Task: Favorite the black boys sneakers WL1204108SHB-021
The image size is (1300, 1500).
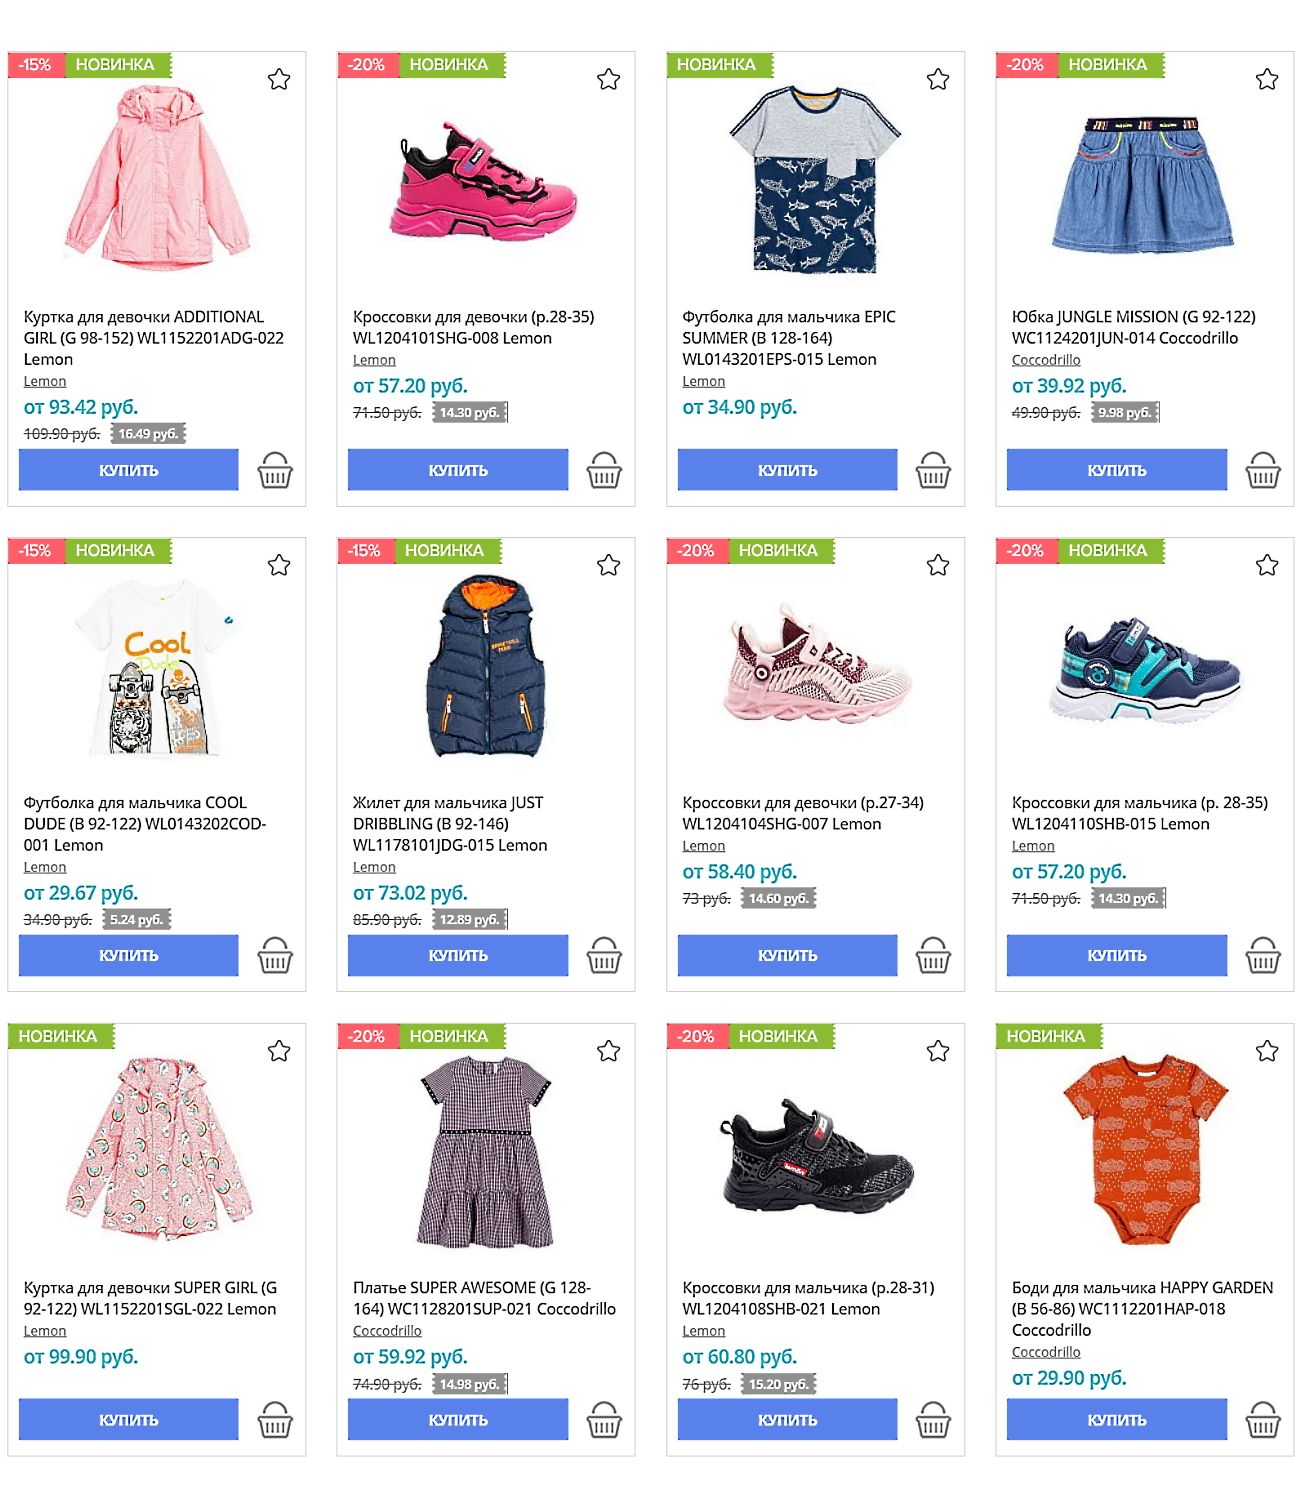Action: (938, 1051)
